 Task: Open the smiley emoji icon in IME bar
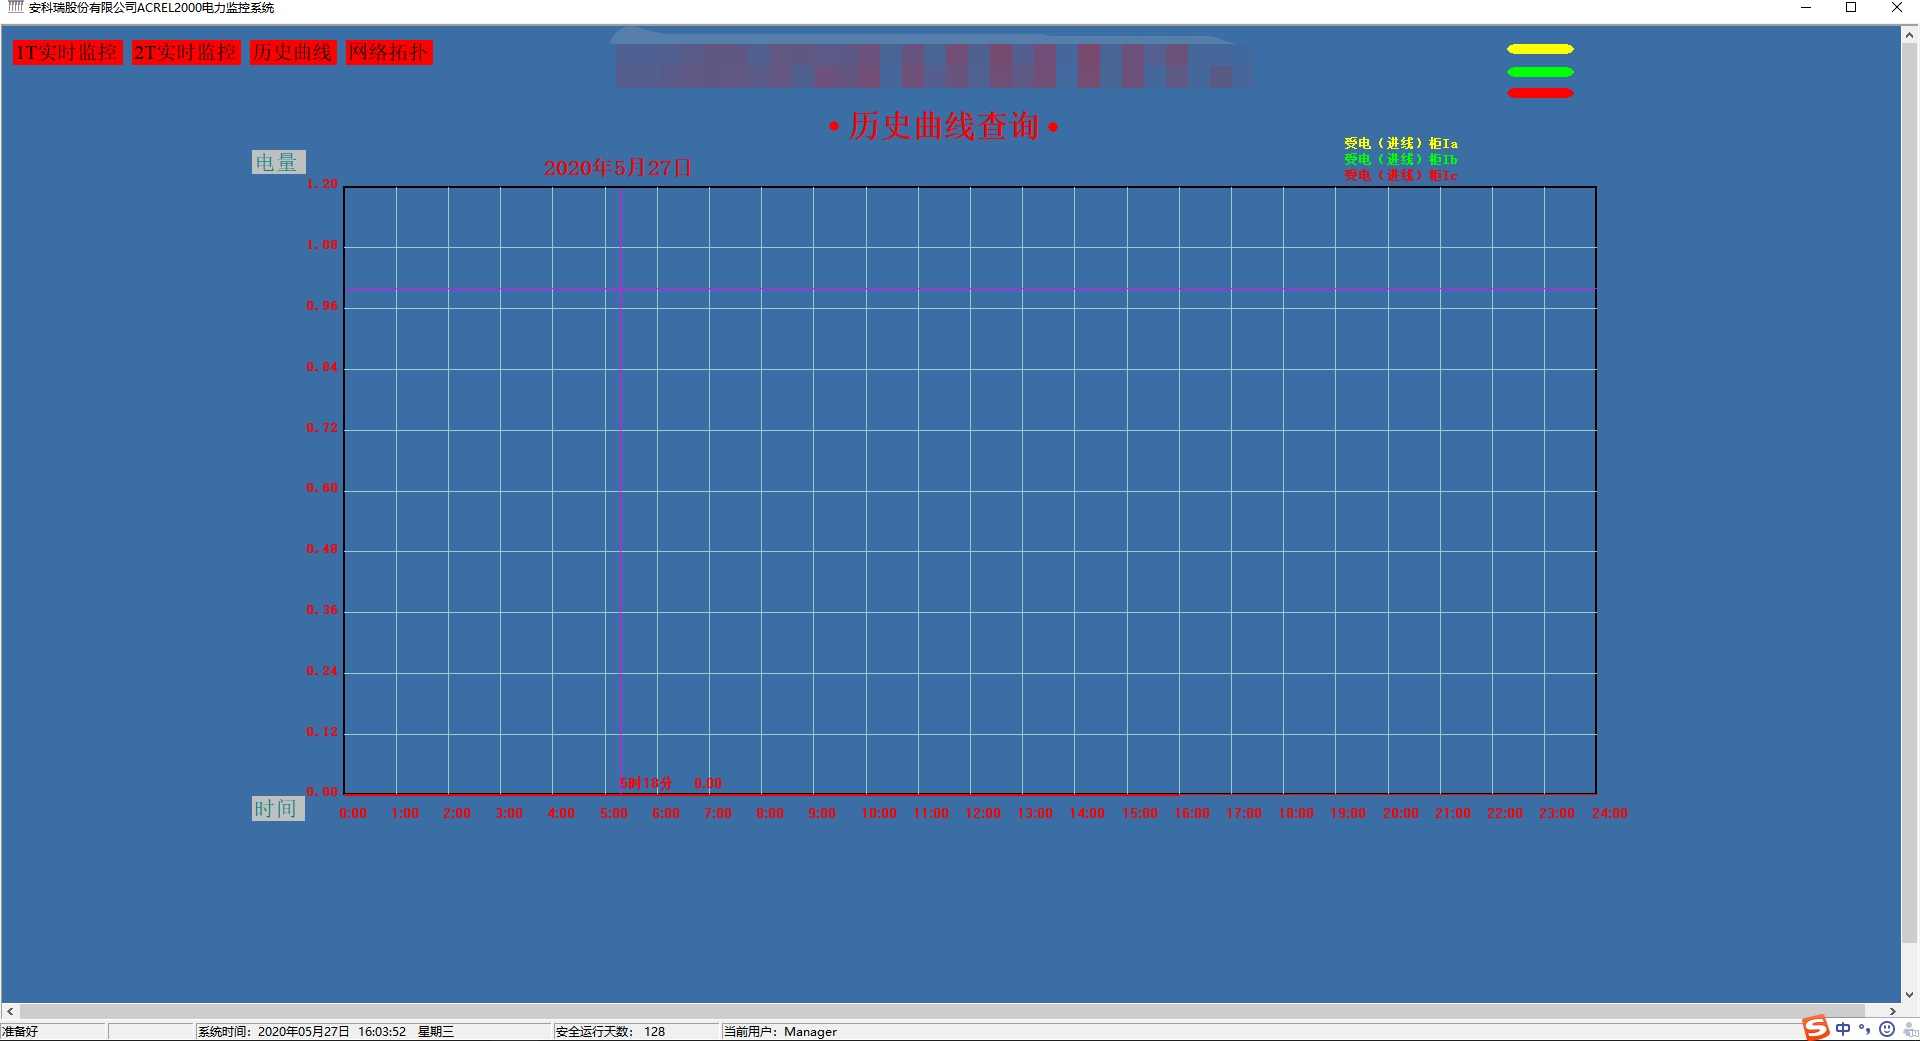1887,1029
